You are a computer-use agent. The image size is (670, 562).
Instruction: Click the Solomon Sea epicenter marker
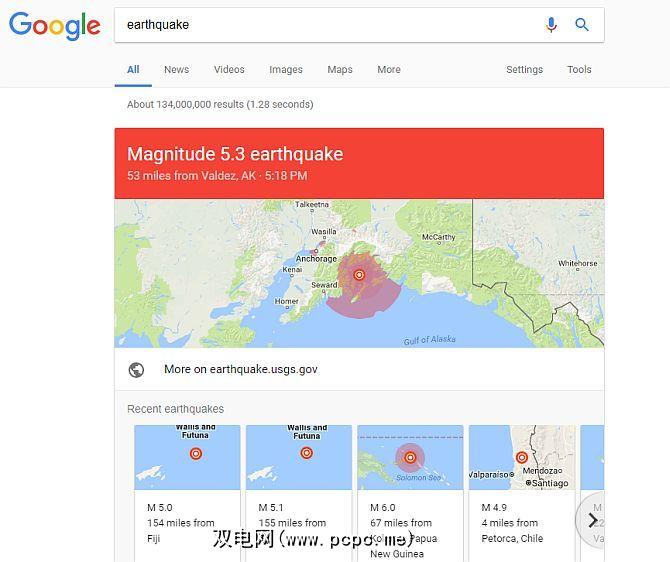point(410,458)
